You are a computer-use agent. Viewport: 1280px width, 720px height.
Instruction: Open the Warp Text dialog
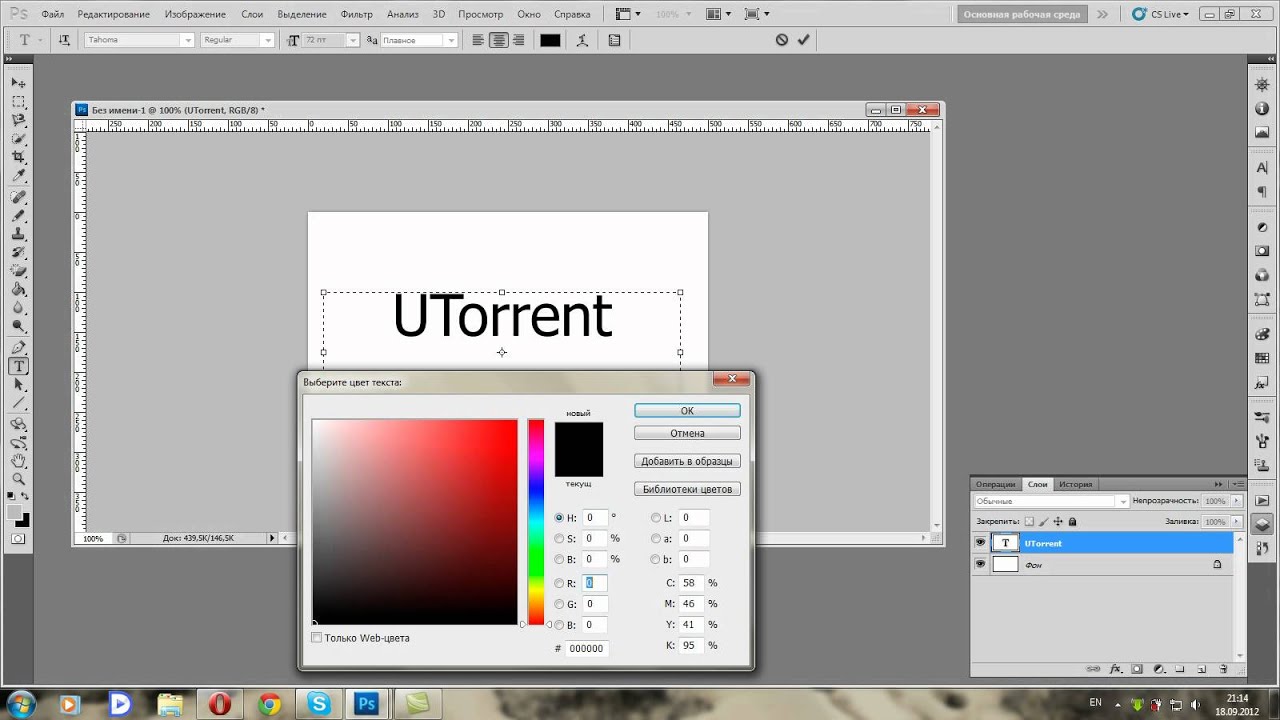[584, 40]
